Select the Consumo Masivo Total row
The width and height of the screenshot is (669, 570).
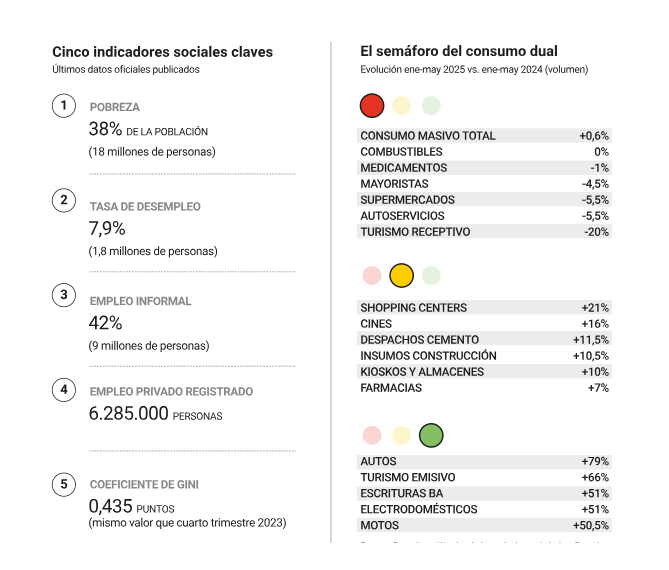[484, 136]
